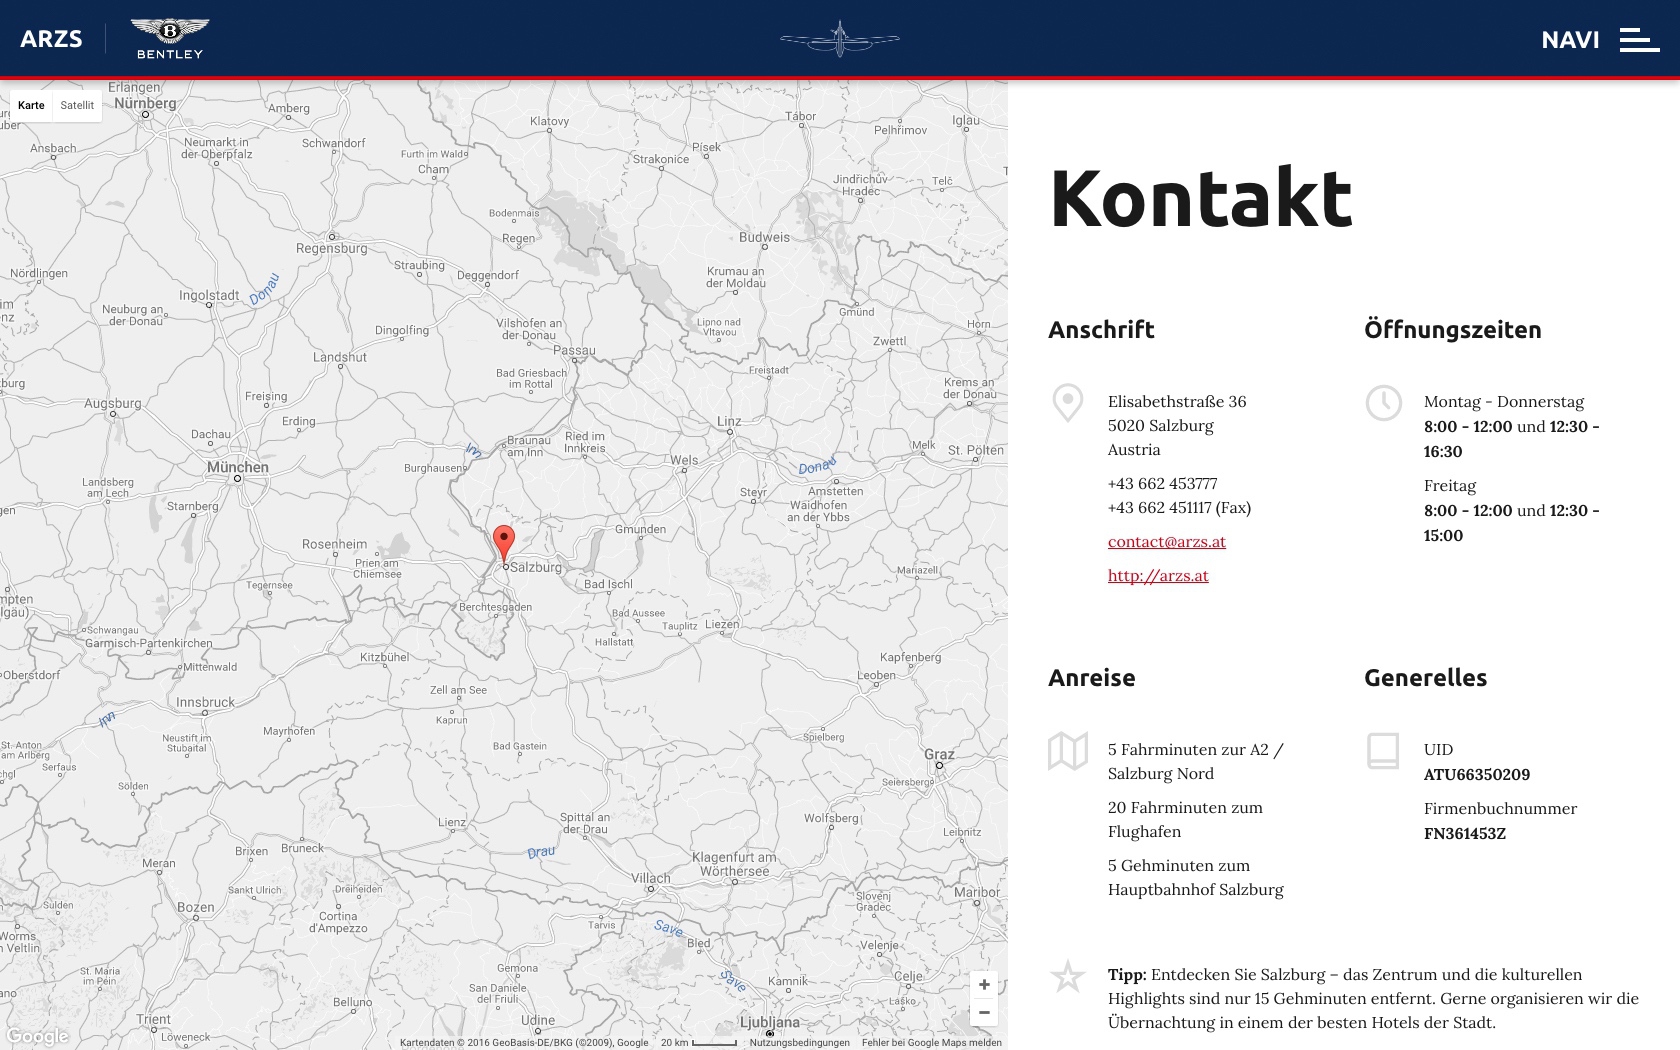Select the Karte map view
This screenshot has height=1050, width=1680.
pyautogui.click(x=31, y=105)
